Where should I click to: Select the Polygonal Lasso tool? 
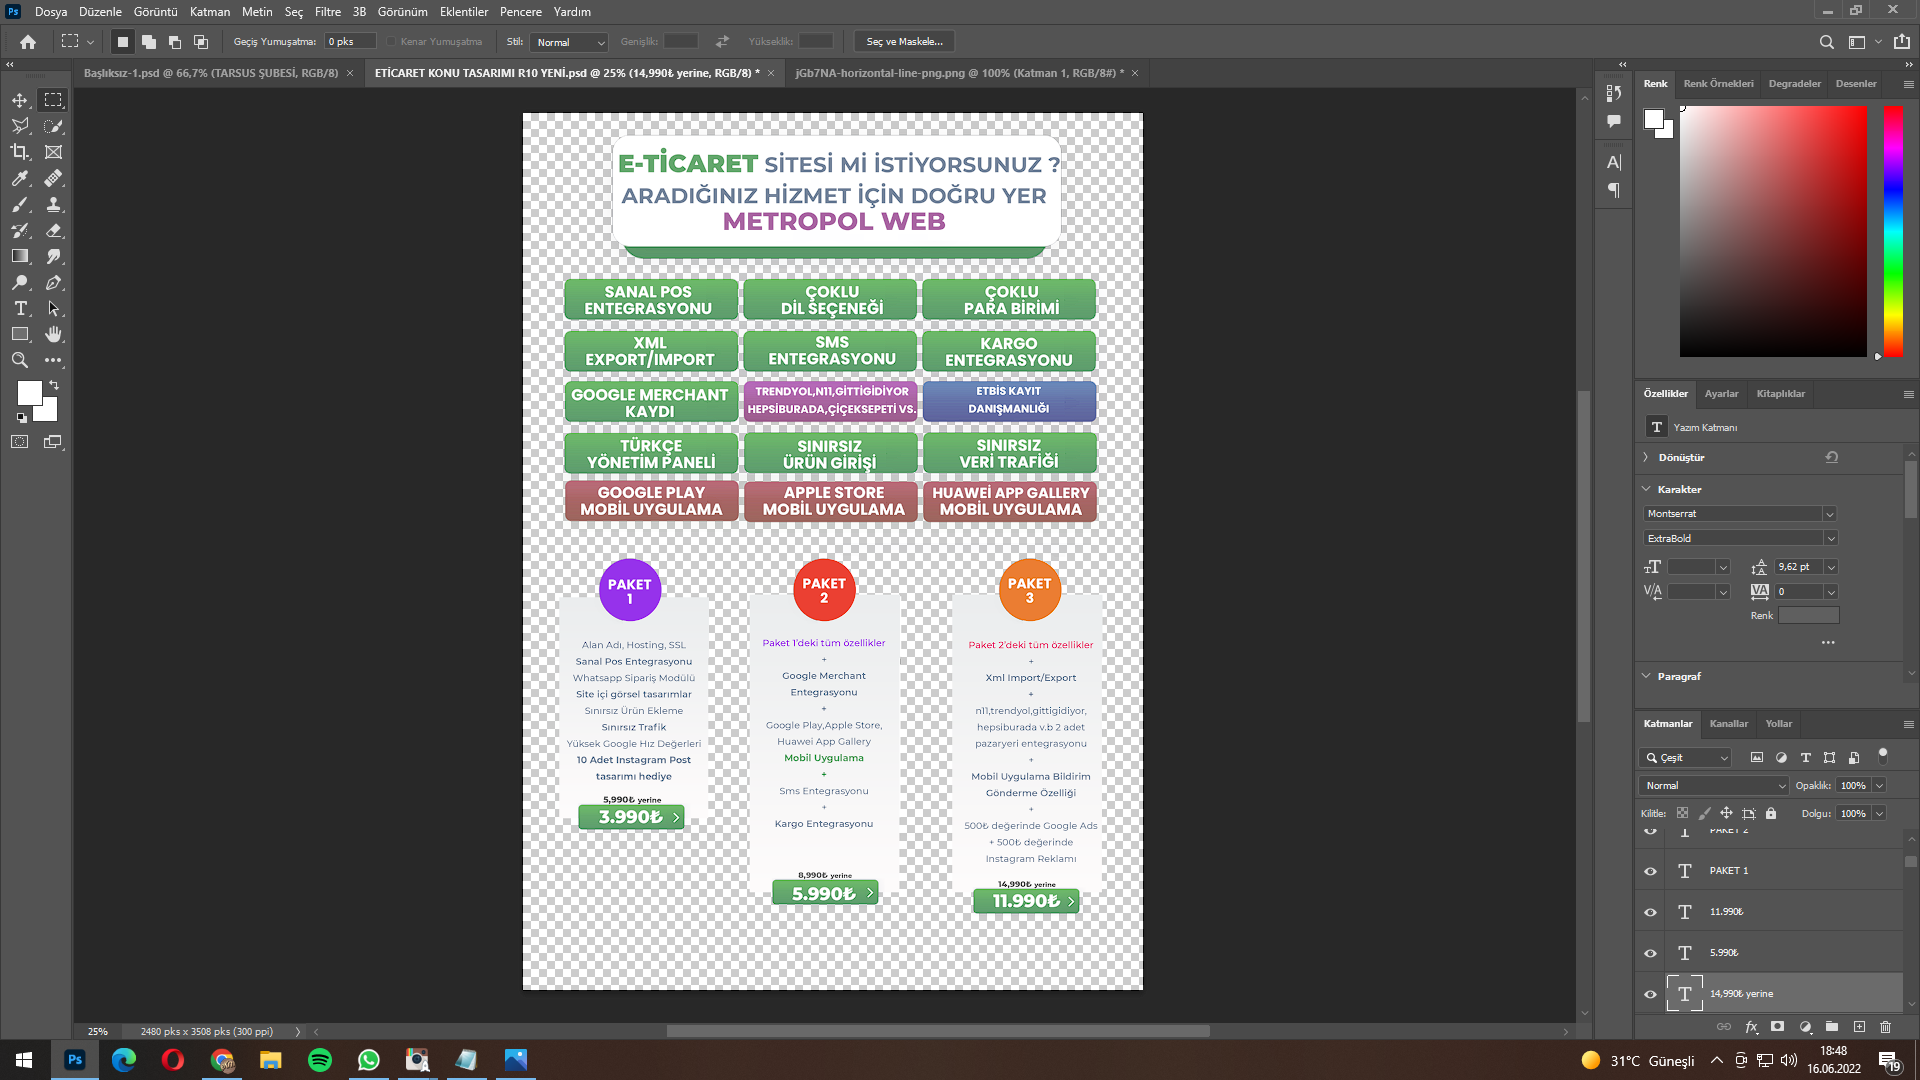coord(20,126)
